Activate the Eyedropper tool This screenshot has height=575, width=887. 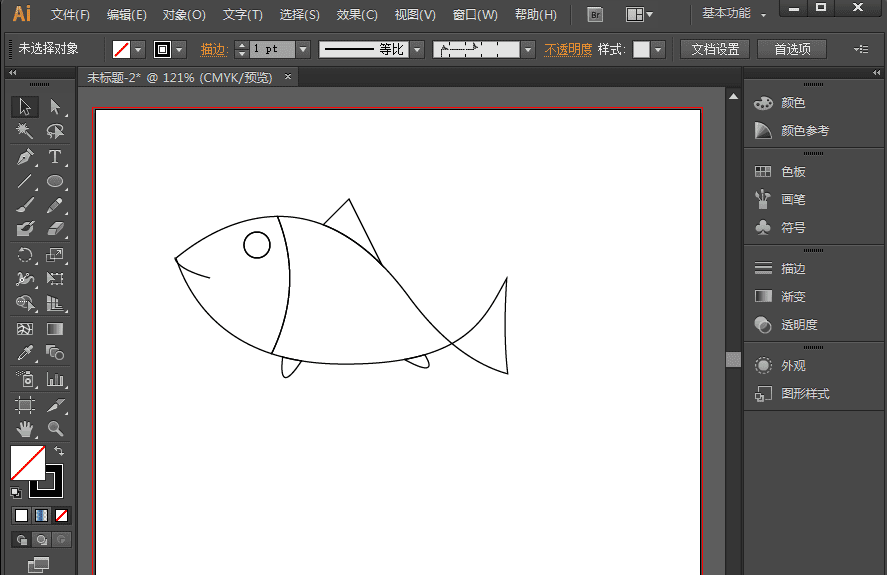tap(25, 353)
